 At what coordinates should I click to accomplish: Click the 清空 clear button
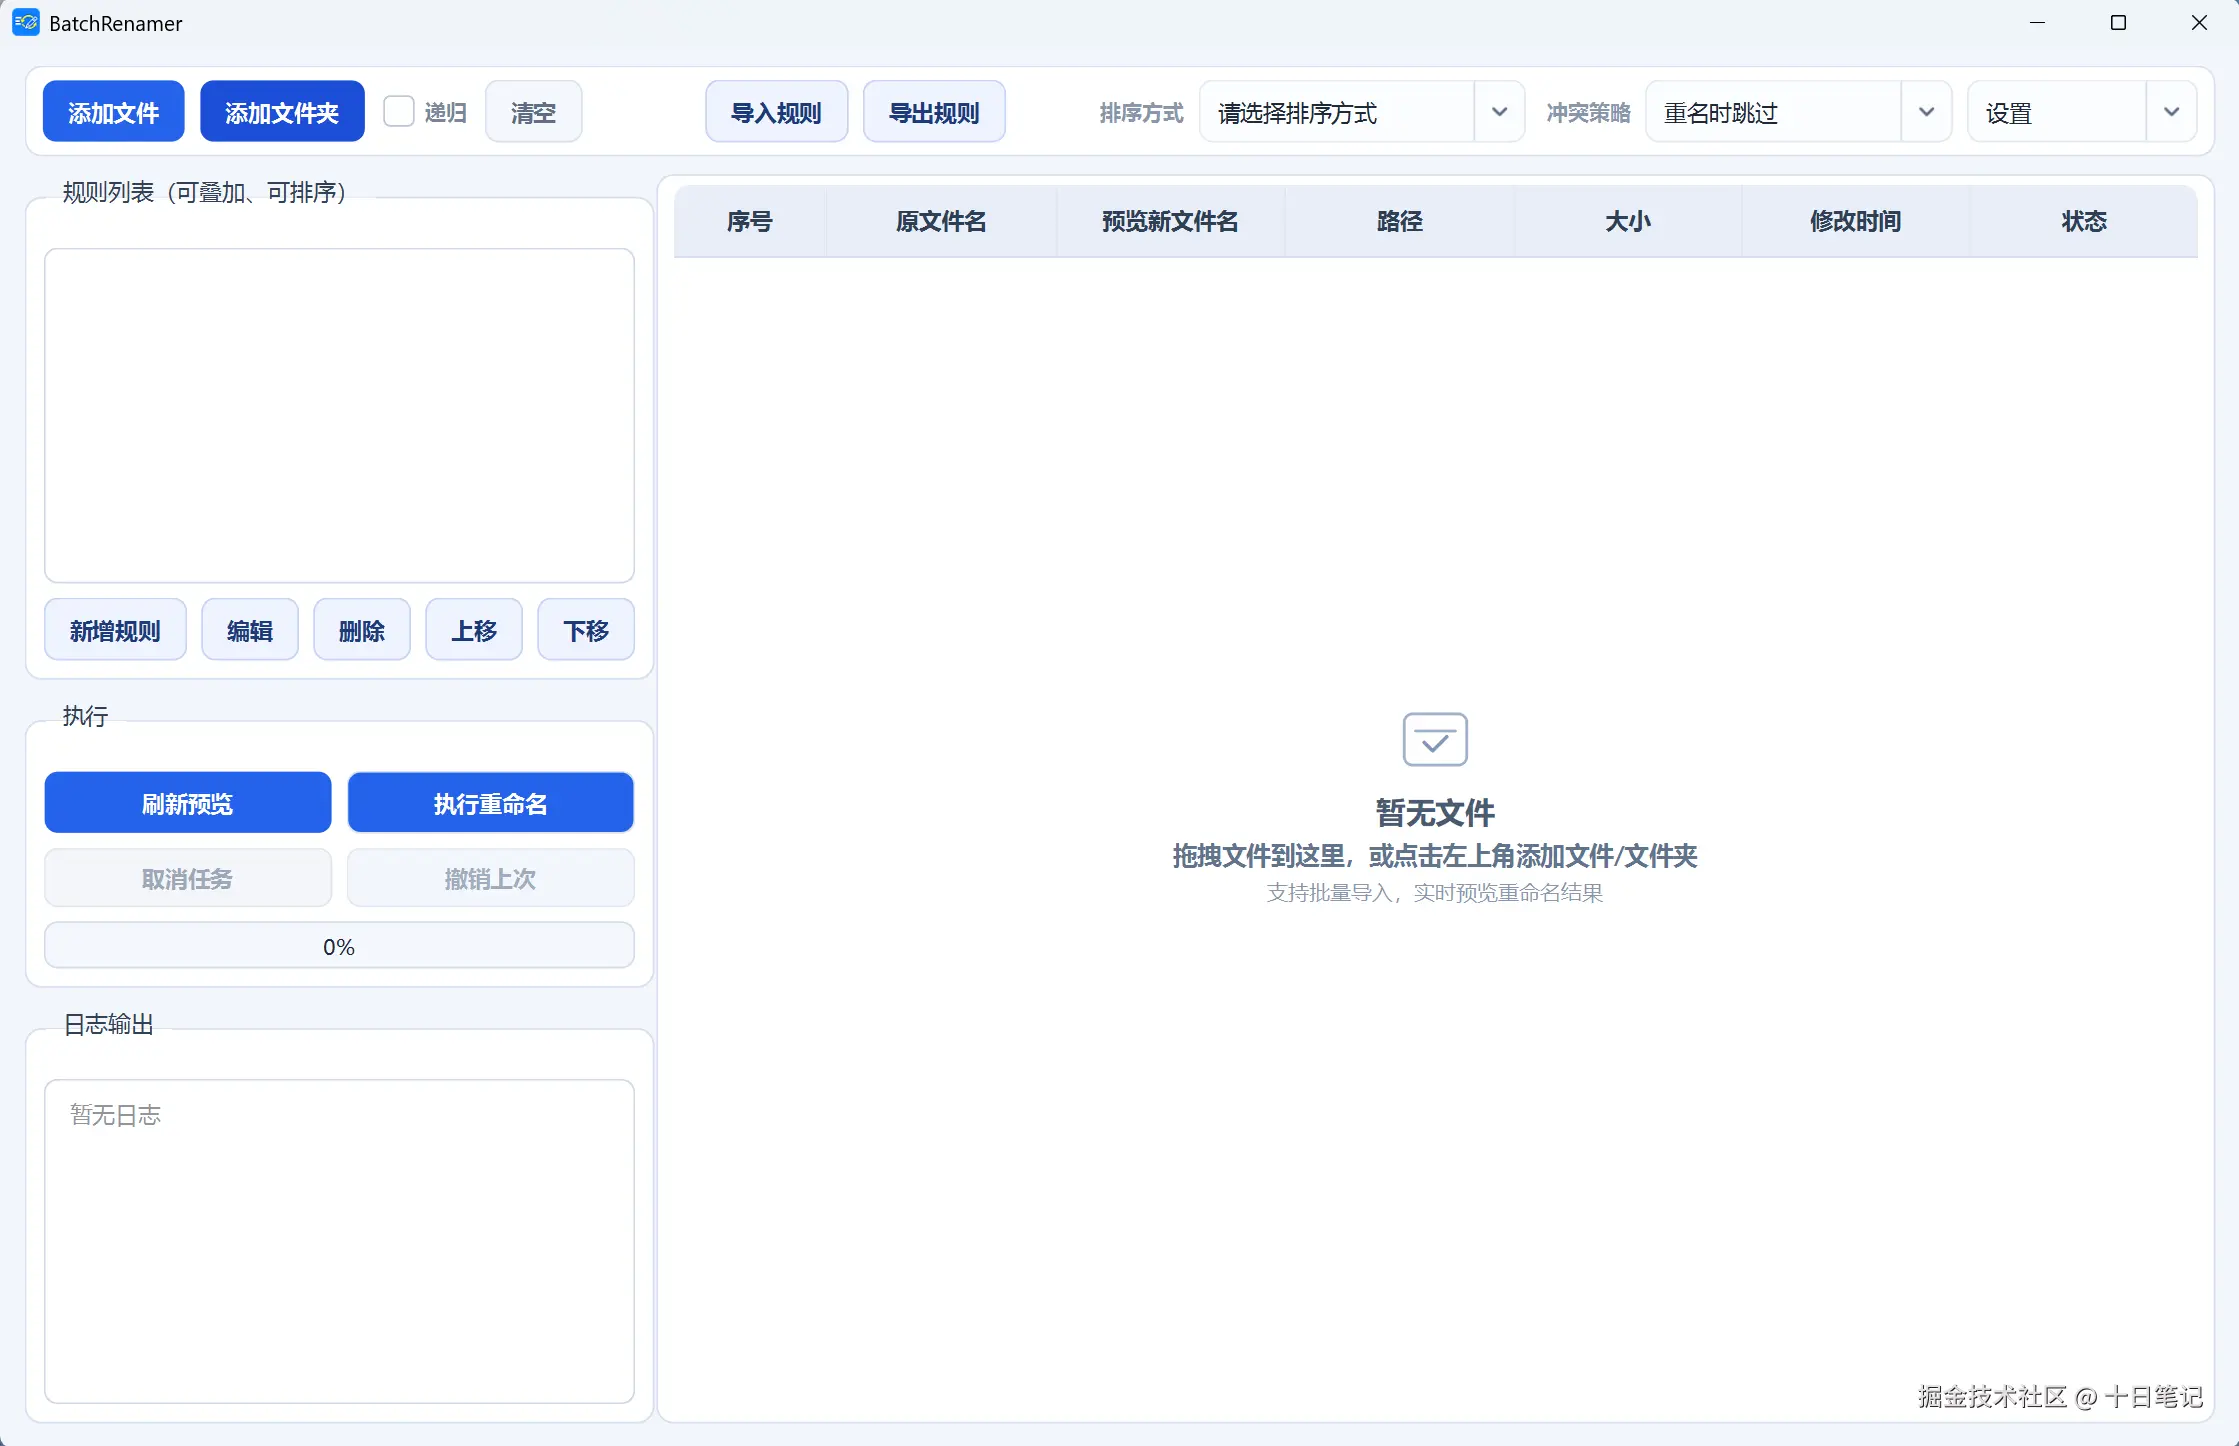click(x=533, y=112)
